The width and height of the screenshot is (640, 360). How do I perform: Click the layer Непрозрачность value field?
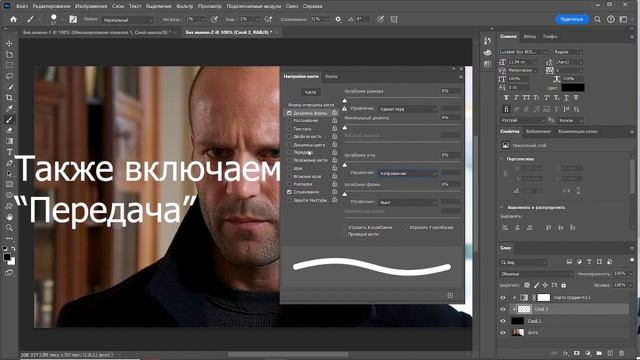[620, 274]
